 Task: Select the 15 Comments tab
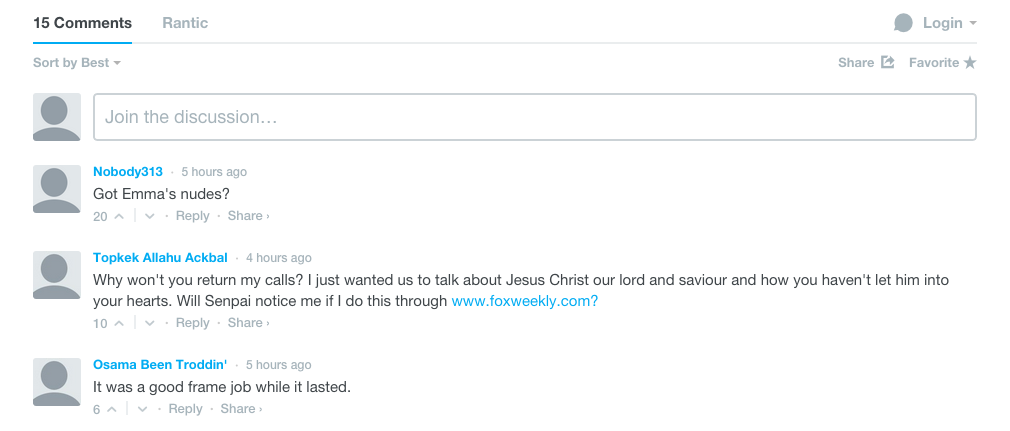82,23
